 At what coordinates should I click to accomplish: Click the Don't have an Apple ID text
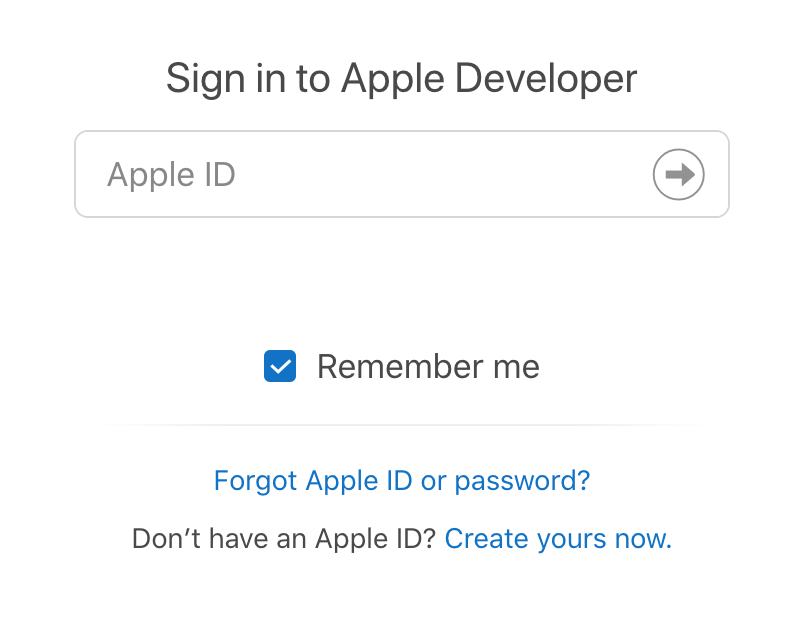[x=284, y=539]
